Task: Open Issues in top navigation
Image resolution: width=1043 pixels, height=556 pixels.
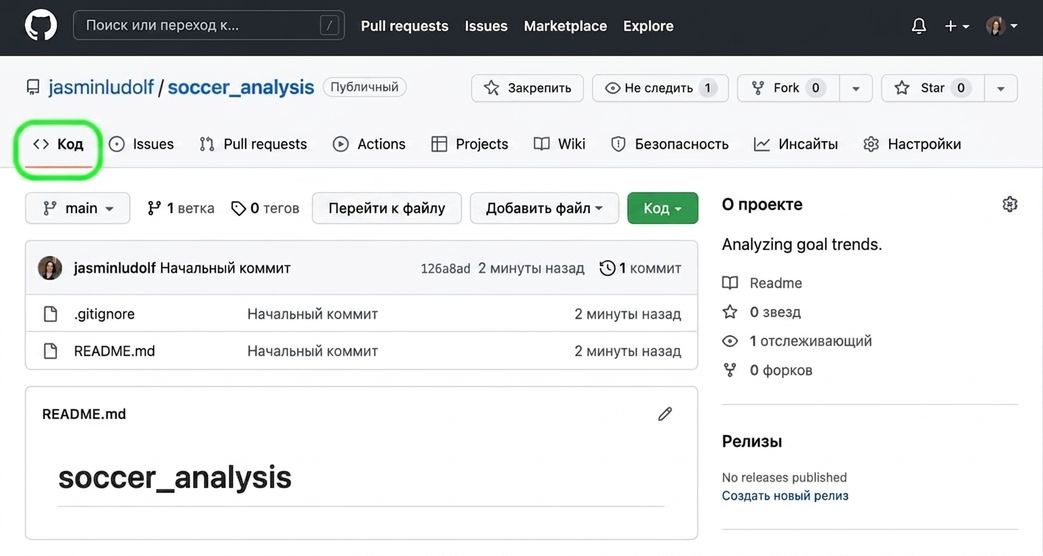Action: pos(486,26)
